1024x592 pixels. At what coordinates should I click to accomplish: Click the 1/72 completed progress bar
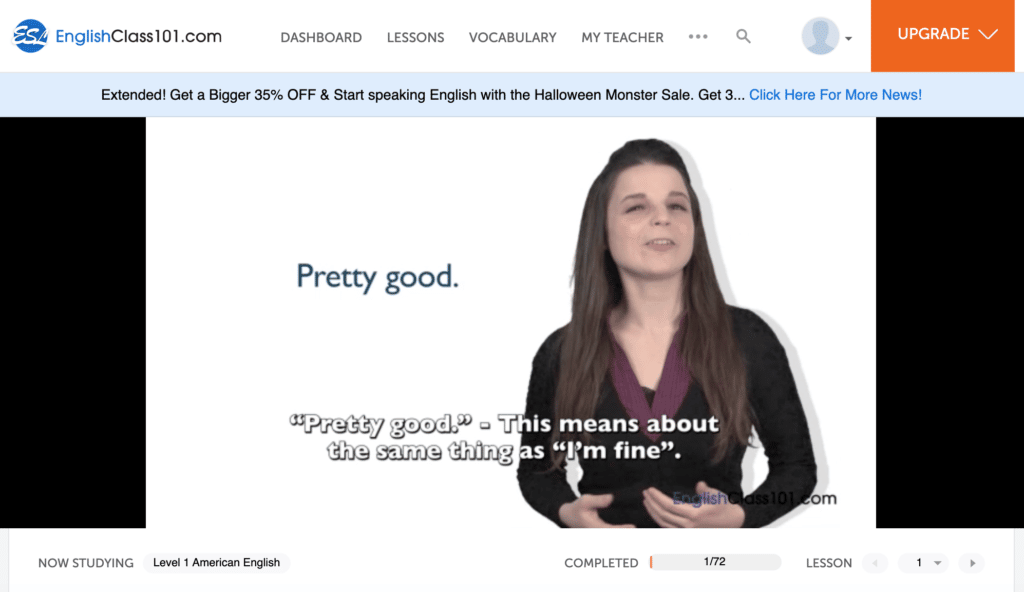coord(715,562)
